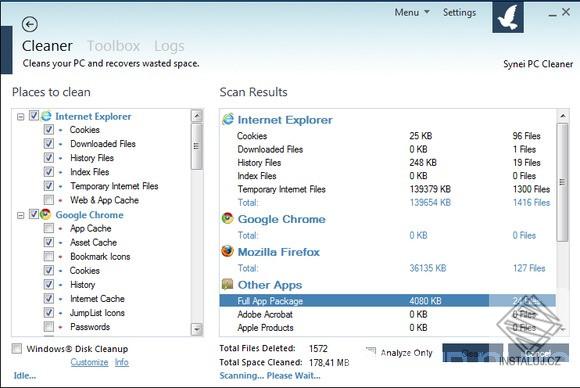
Task: Click the Info link
Action: click(122, 362)
